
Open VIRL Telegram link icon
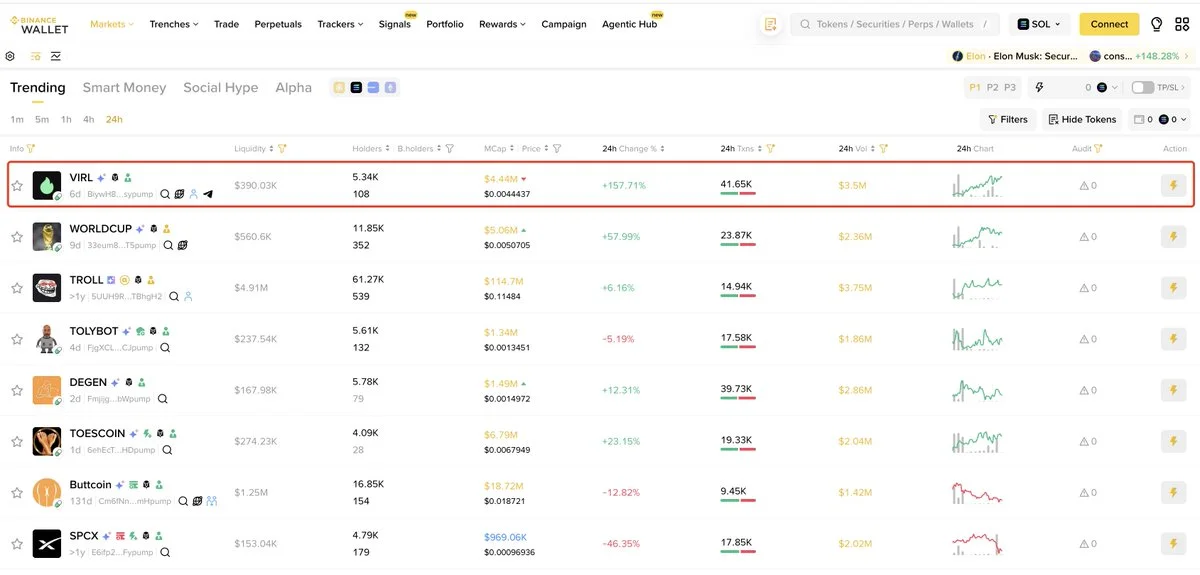pos(208,194)
